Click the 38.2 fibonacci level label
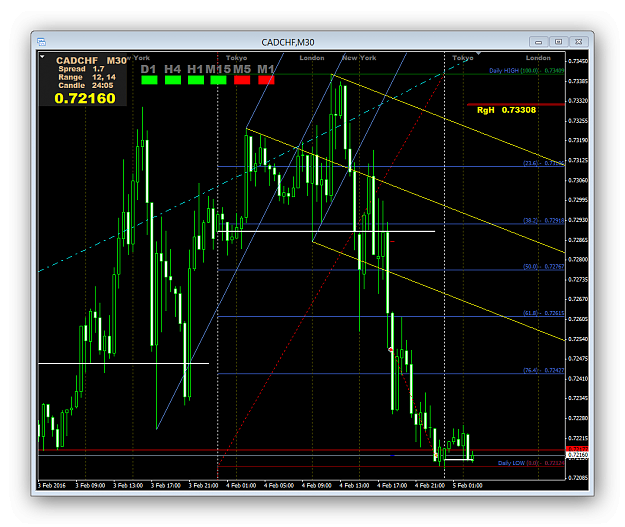 (x=544, y=220)
